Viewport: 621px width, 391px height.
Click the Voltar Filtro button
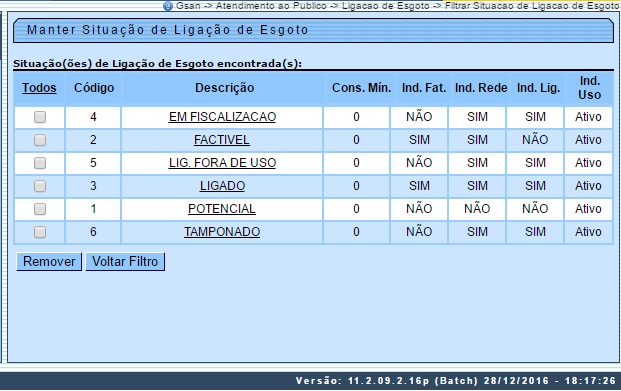(x=125, y=261)
